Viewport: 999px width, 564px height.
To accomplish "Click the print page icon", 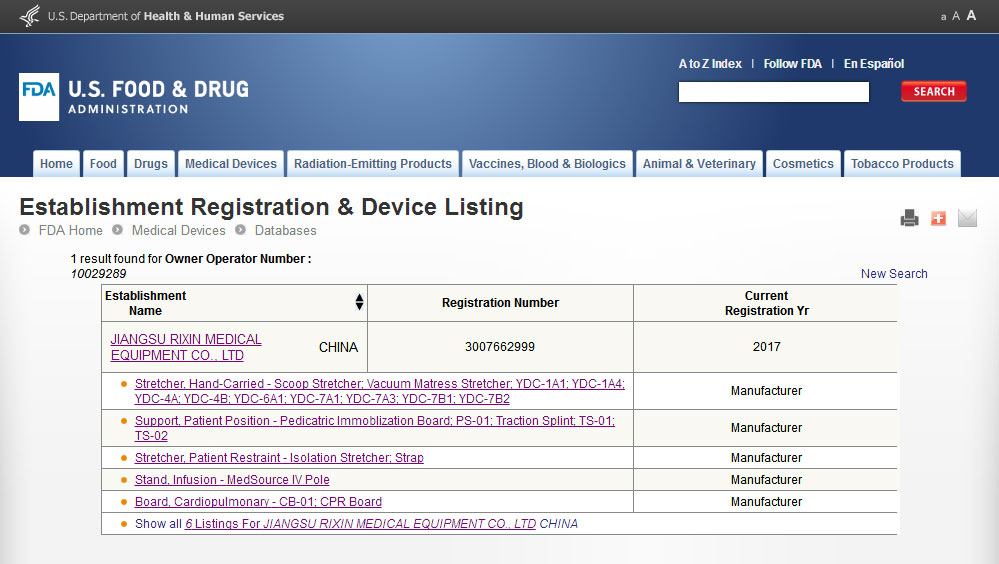I will click(x=909, y=218).
